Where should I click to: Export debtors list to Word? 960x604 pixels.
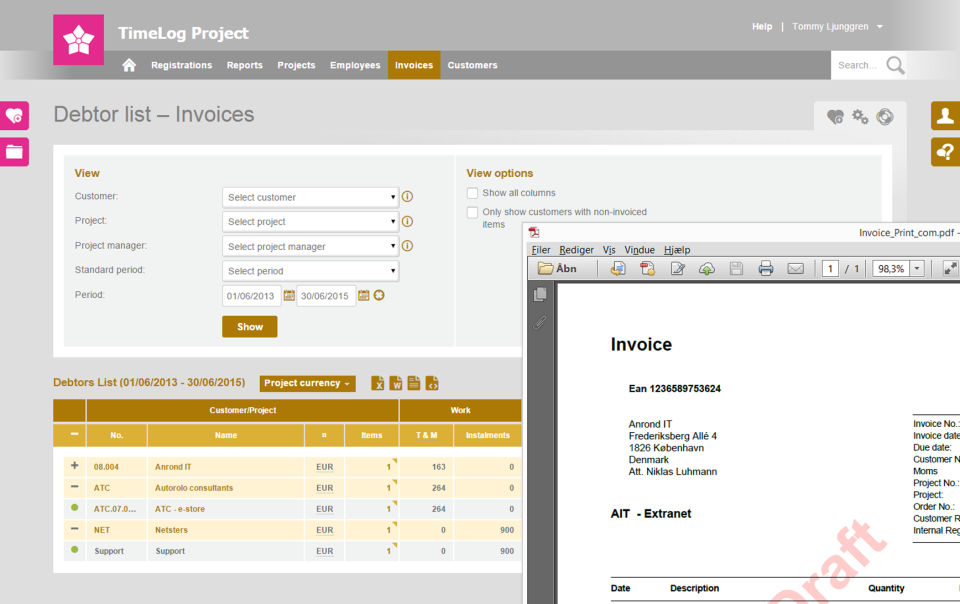[396, 383]
